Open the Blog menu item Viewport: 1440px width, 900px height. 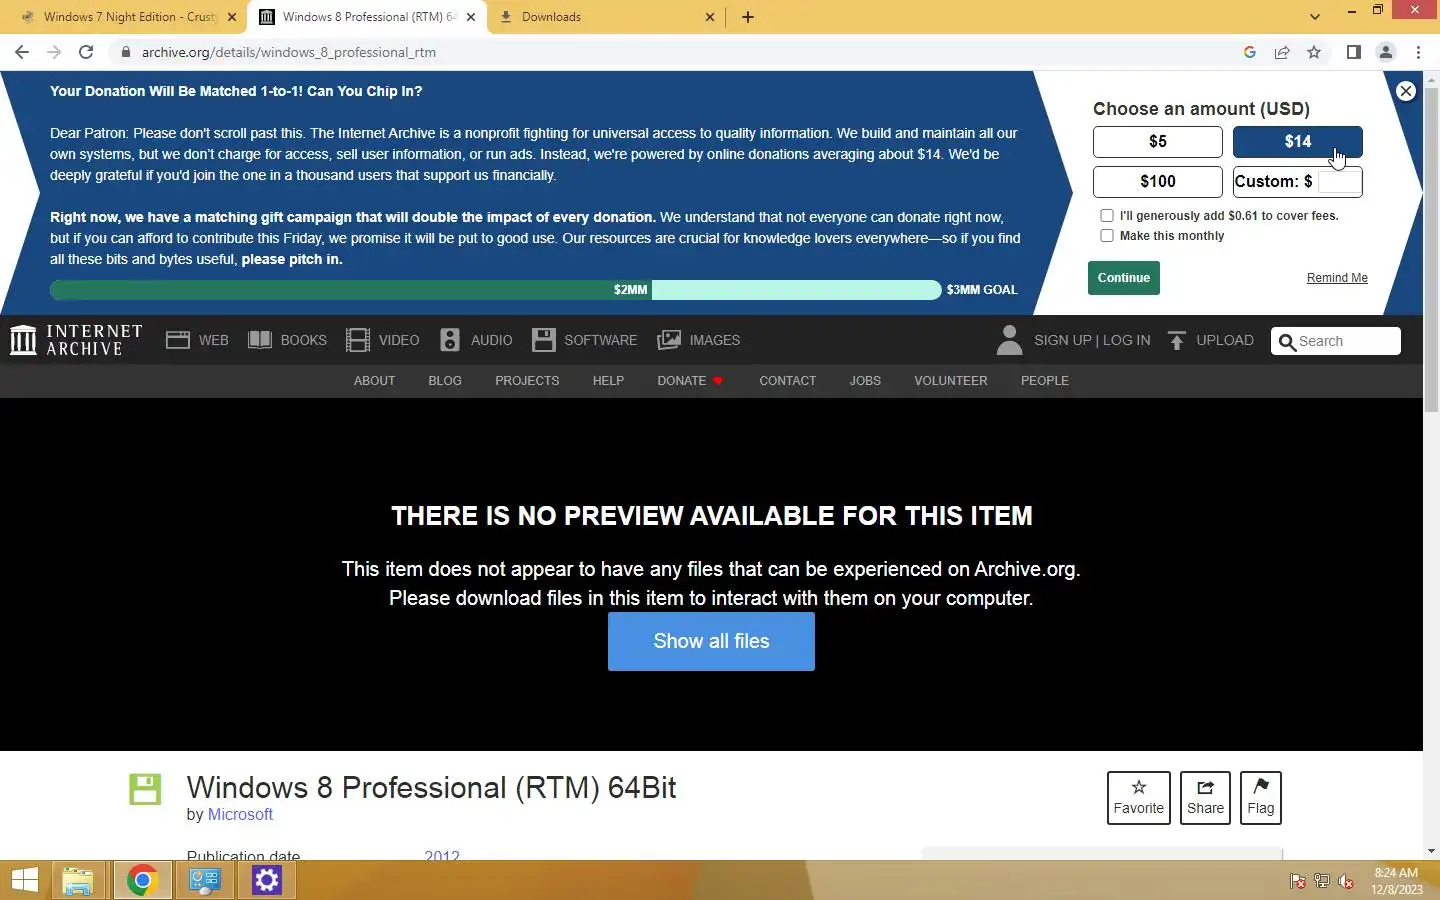445,381
